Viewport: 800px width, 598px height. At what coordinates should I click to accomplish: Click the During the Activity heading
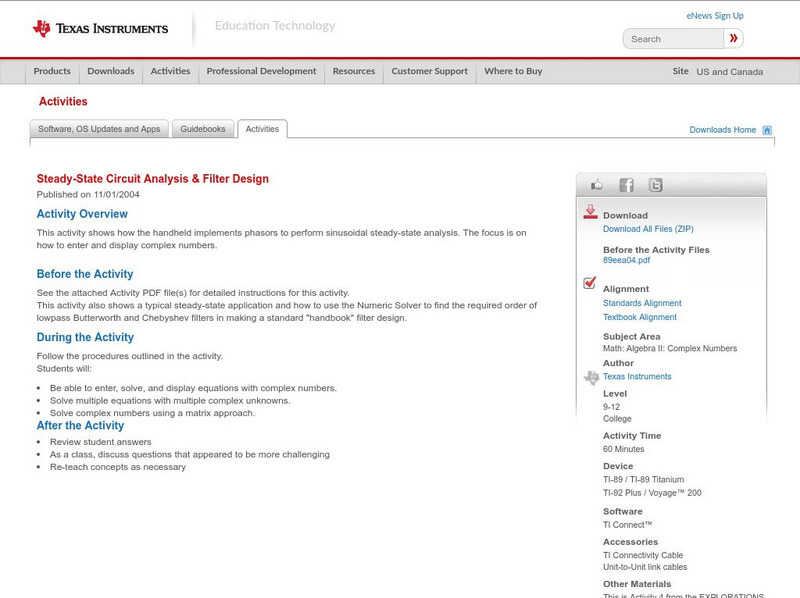point(85,337)
